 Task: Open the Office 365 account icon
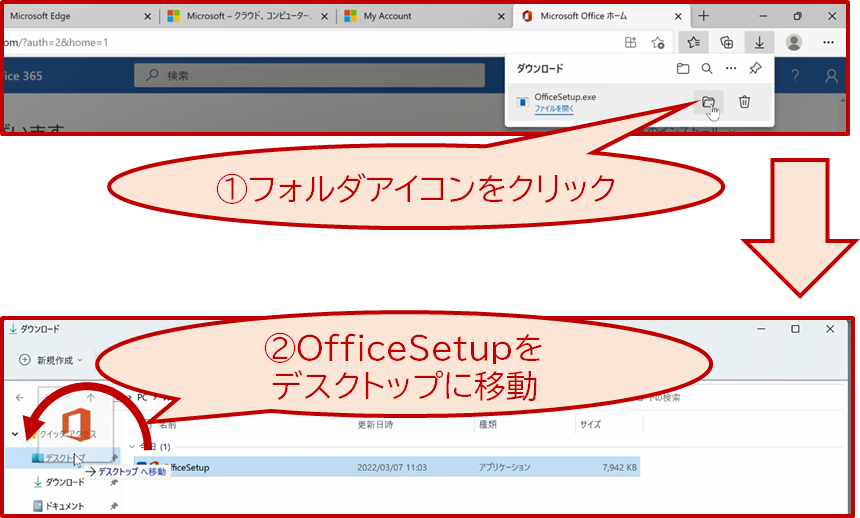coord(831,76)
